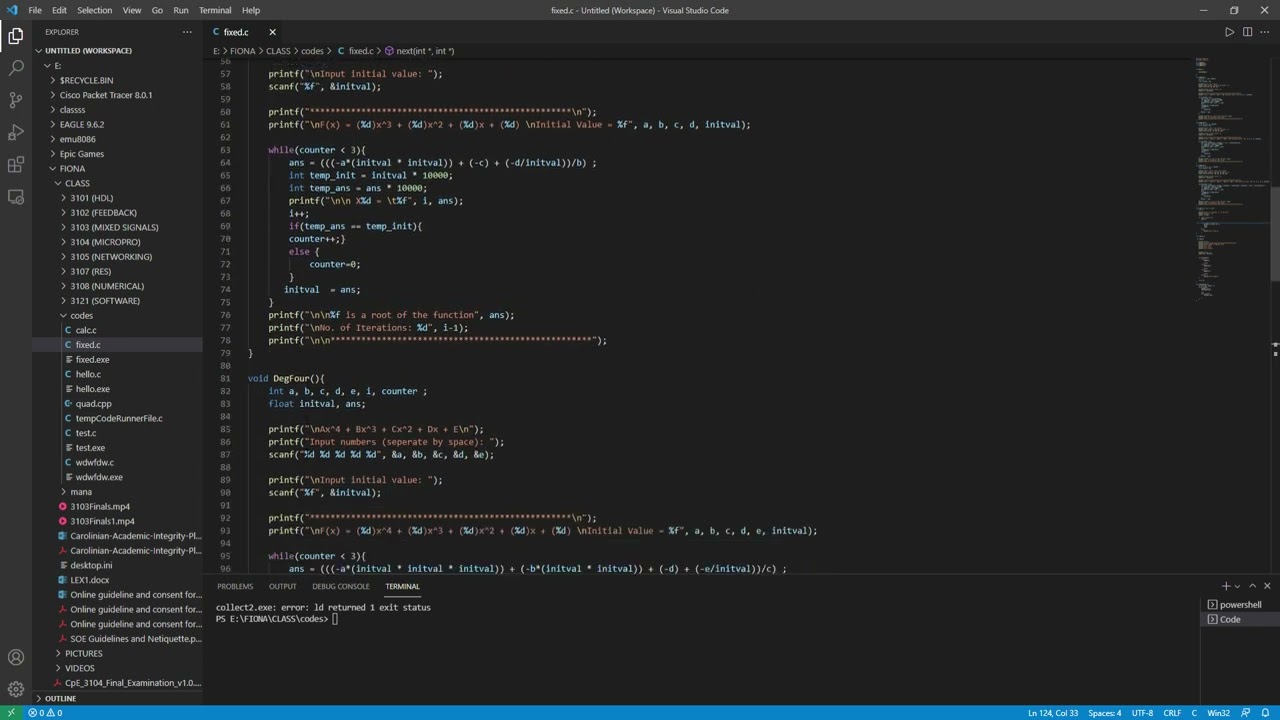
Task: Open tempCodeRunnerFile.c in explorer
Action: (x=118, y=418)
